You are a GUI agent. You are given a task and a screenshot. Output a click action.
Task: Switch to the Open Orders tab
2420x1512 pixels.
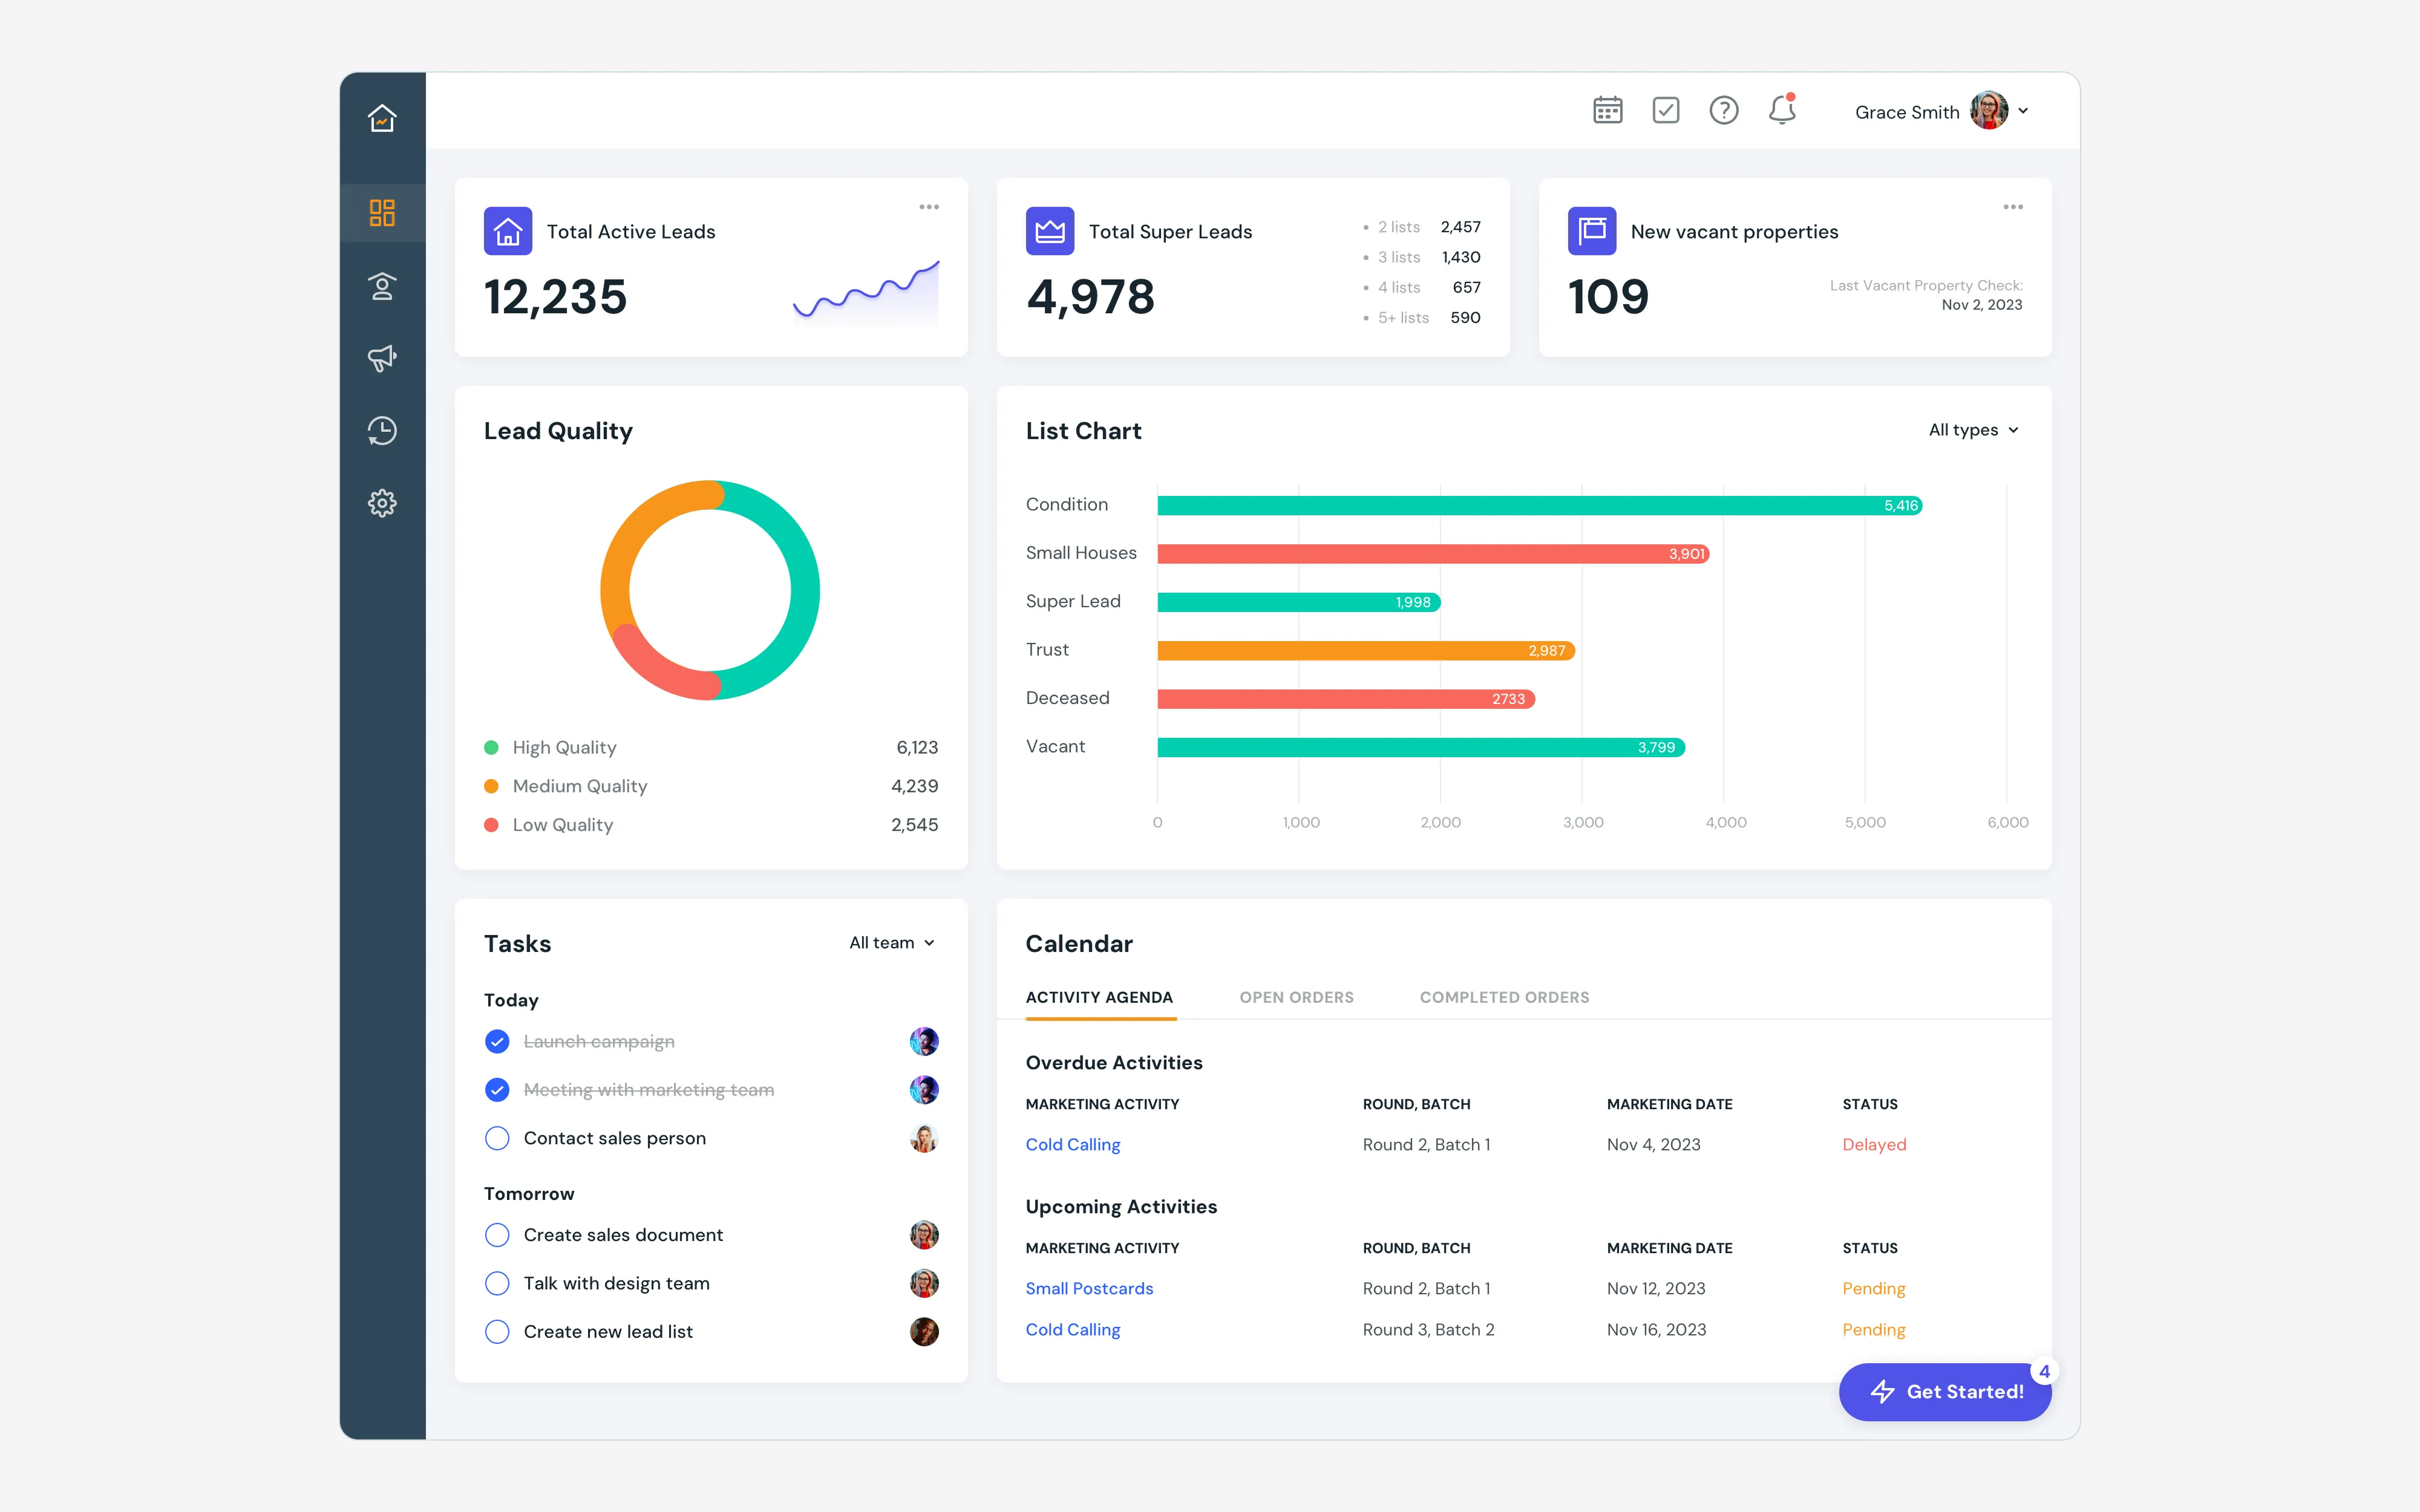(1296, 997)
